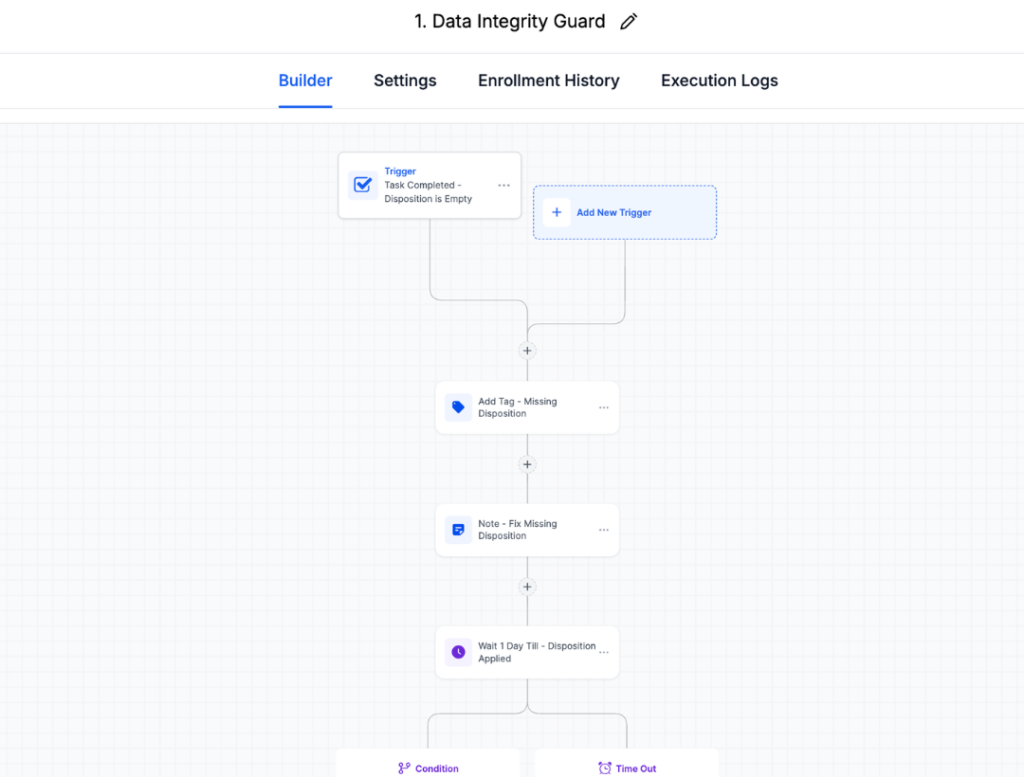This screenshot has width=1024, height=777.
Task: Click the pencil icon to rename the workflow
Action: tap(628, 20)
